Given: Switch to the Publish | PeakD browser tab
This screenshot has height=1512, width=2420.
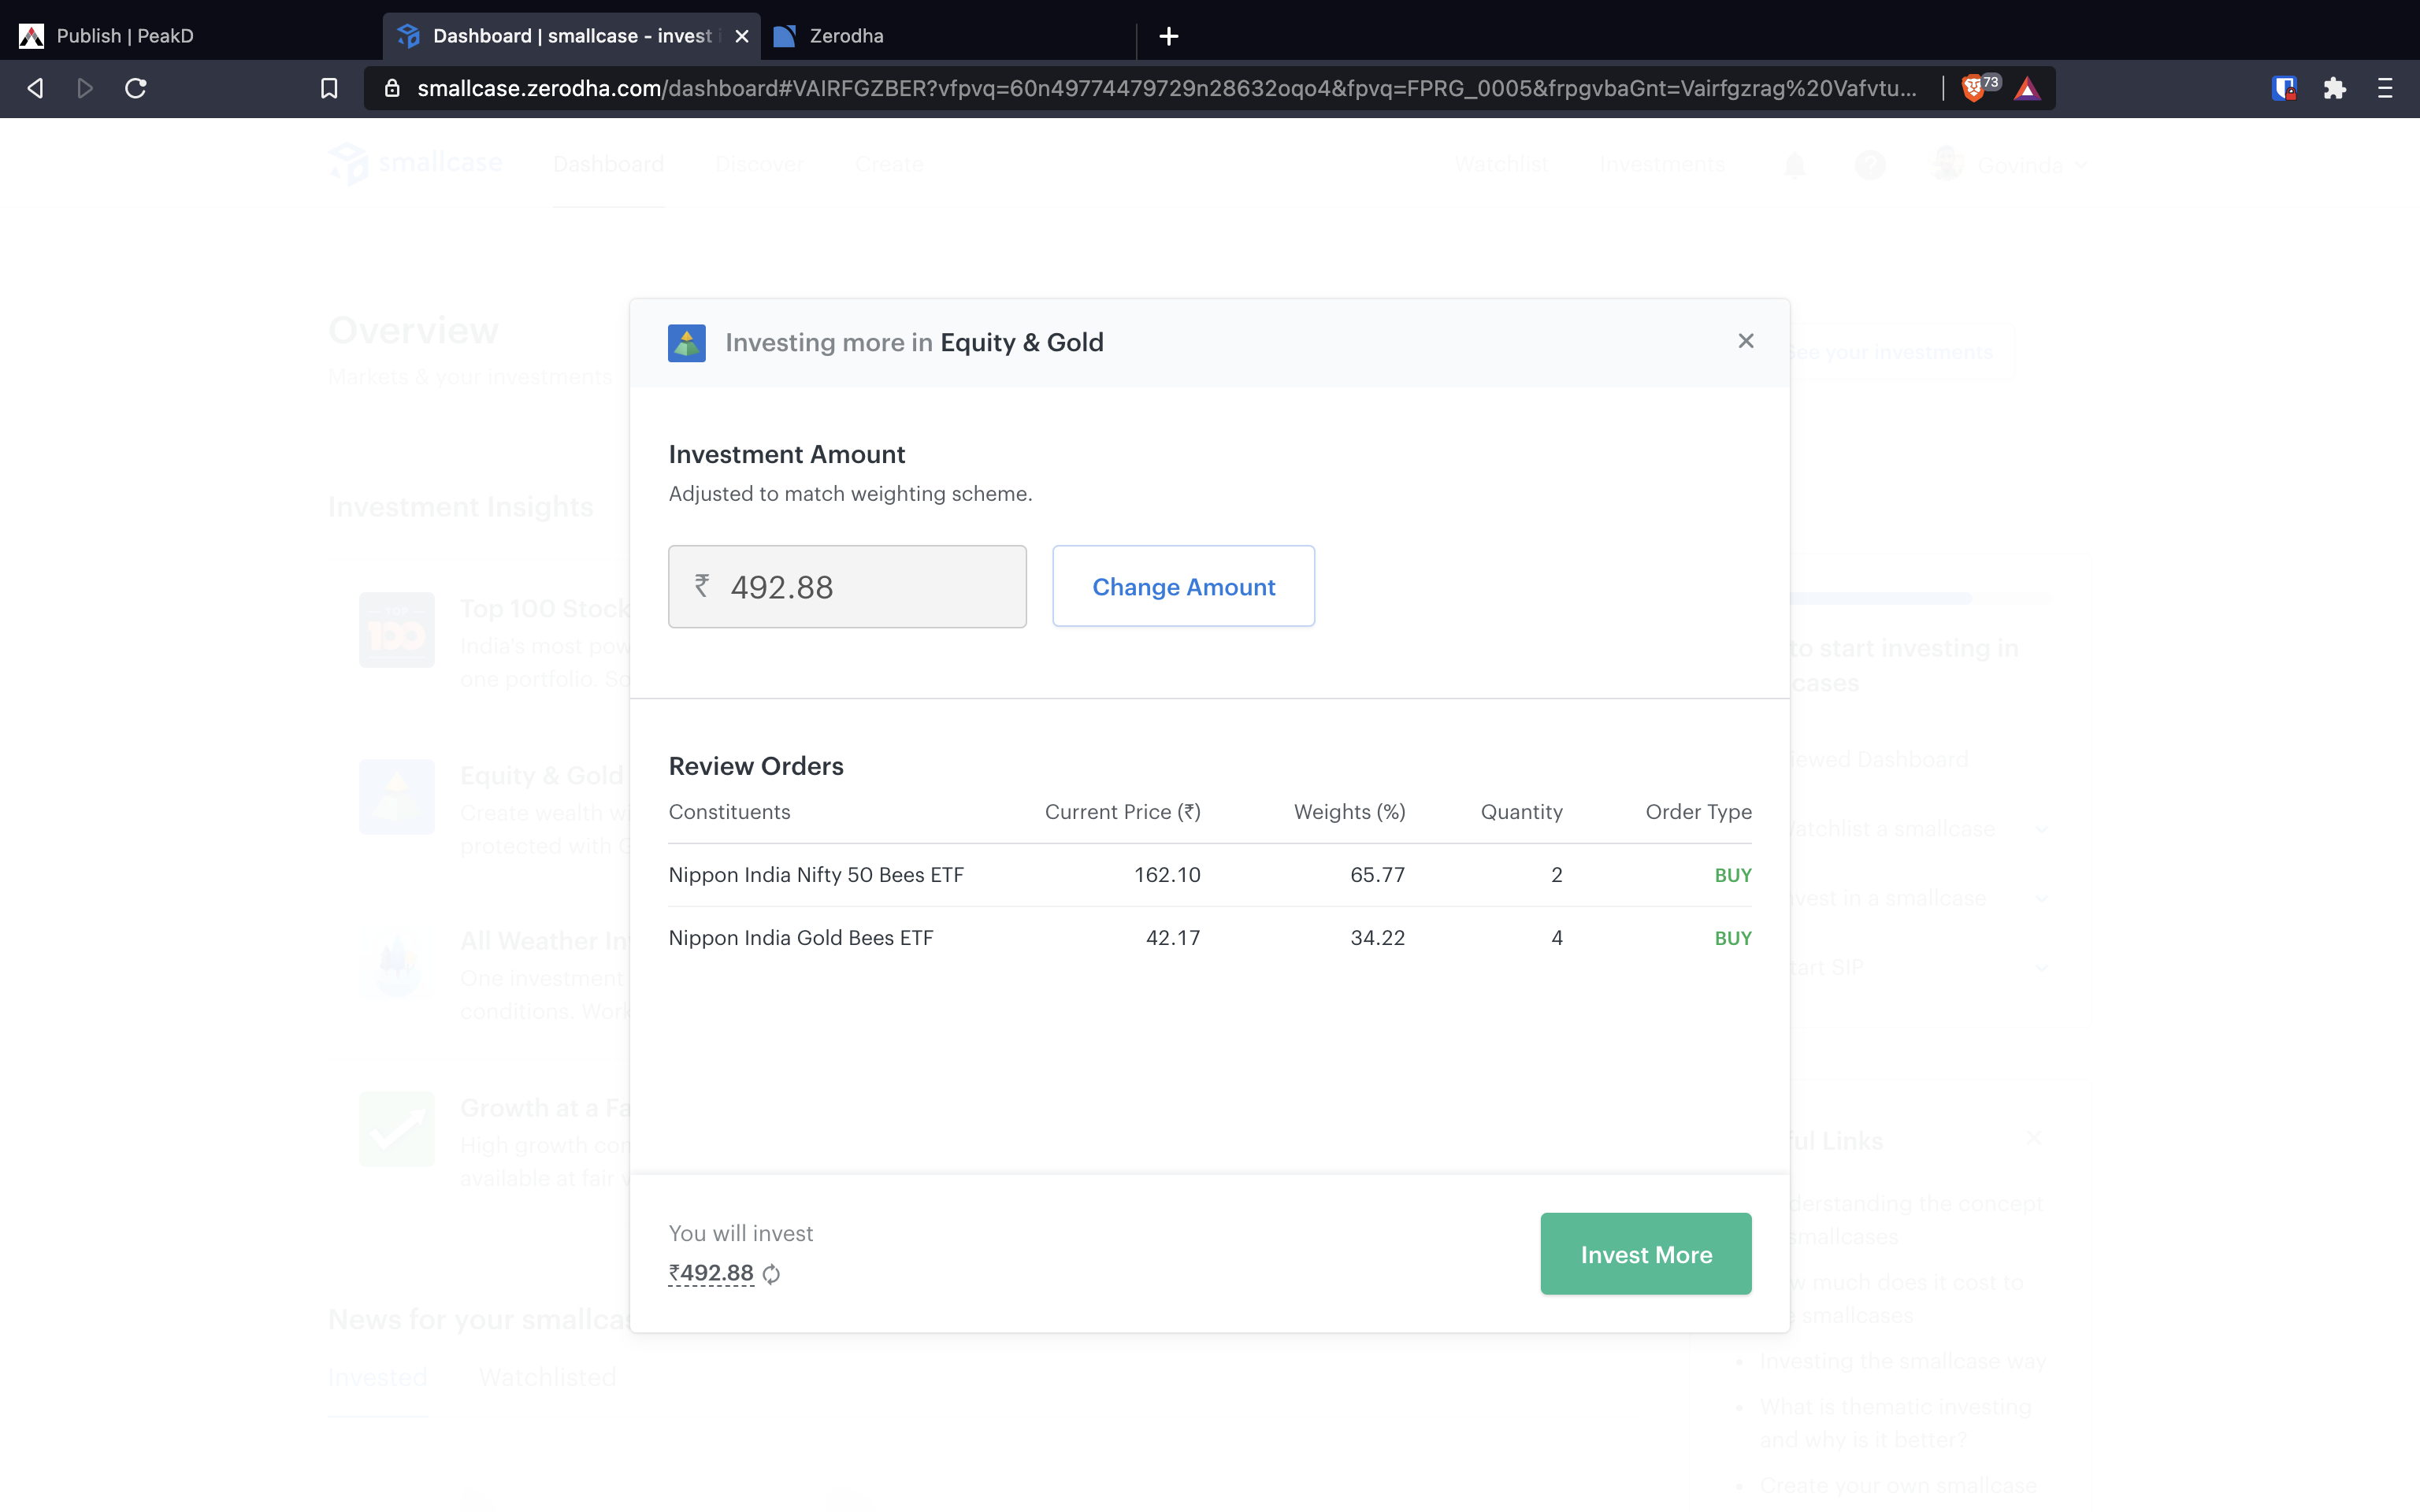Looking at the screenshot, I should click(190, 36).
